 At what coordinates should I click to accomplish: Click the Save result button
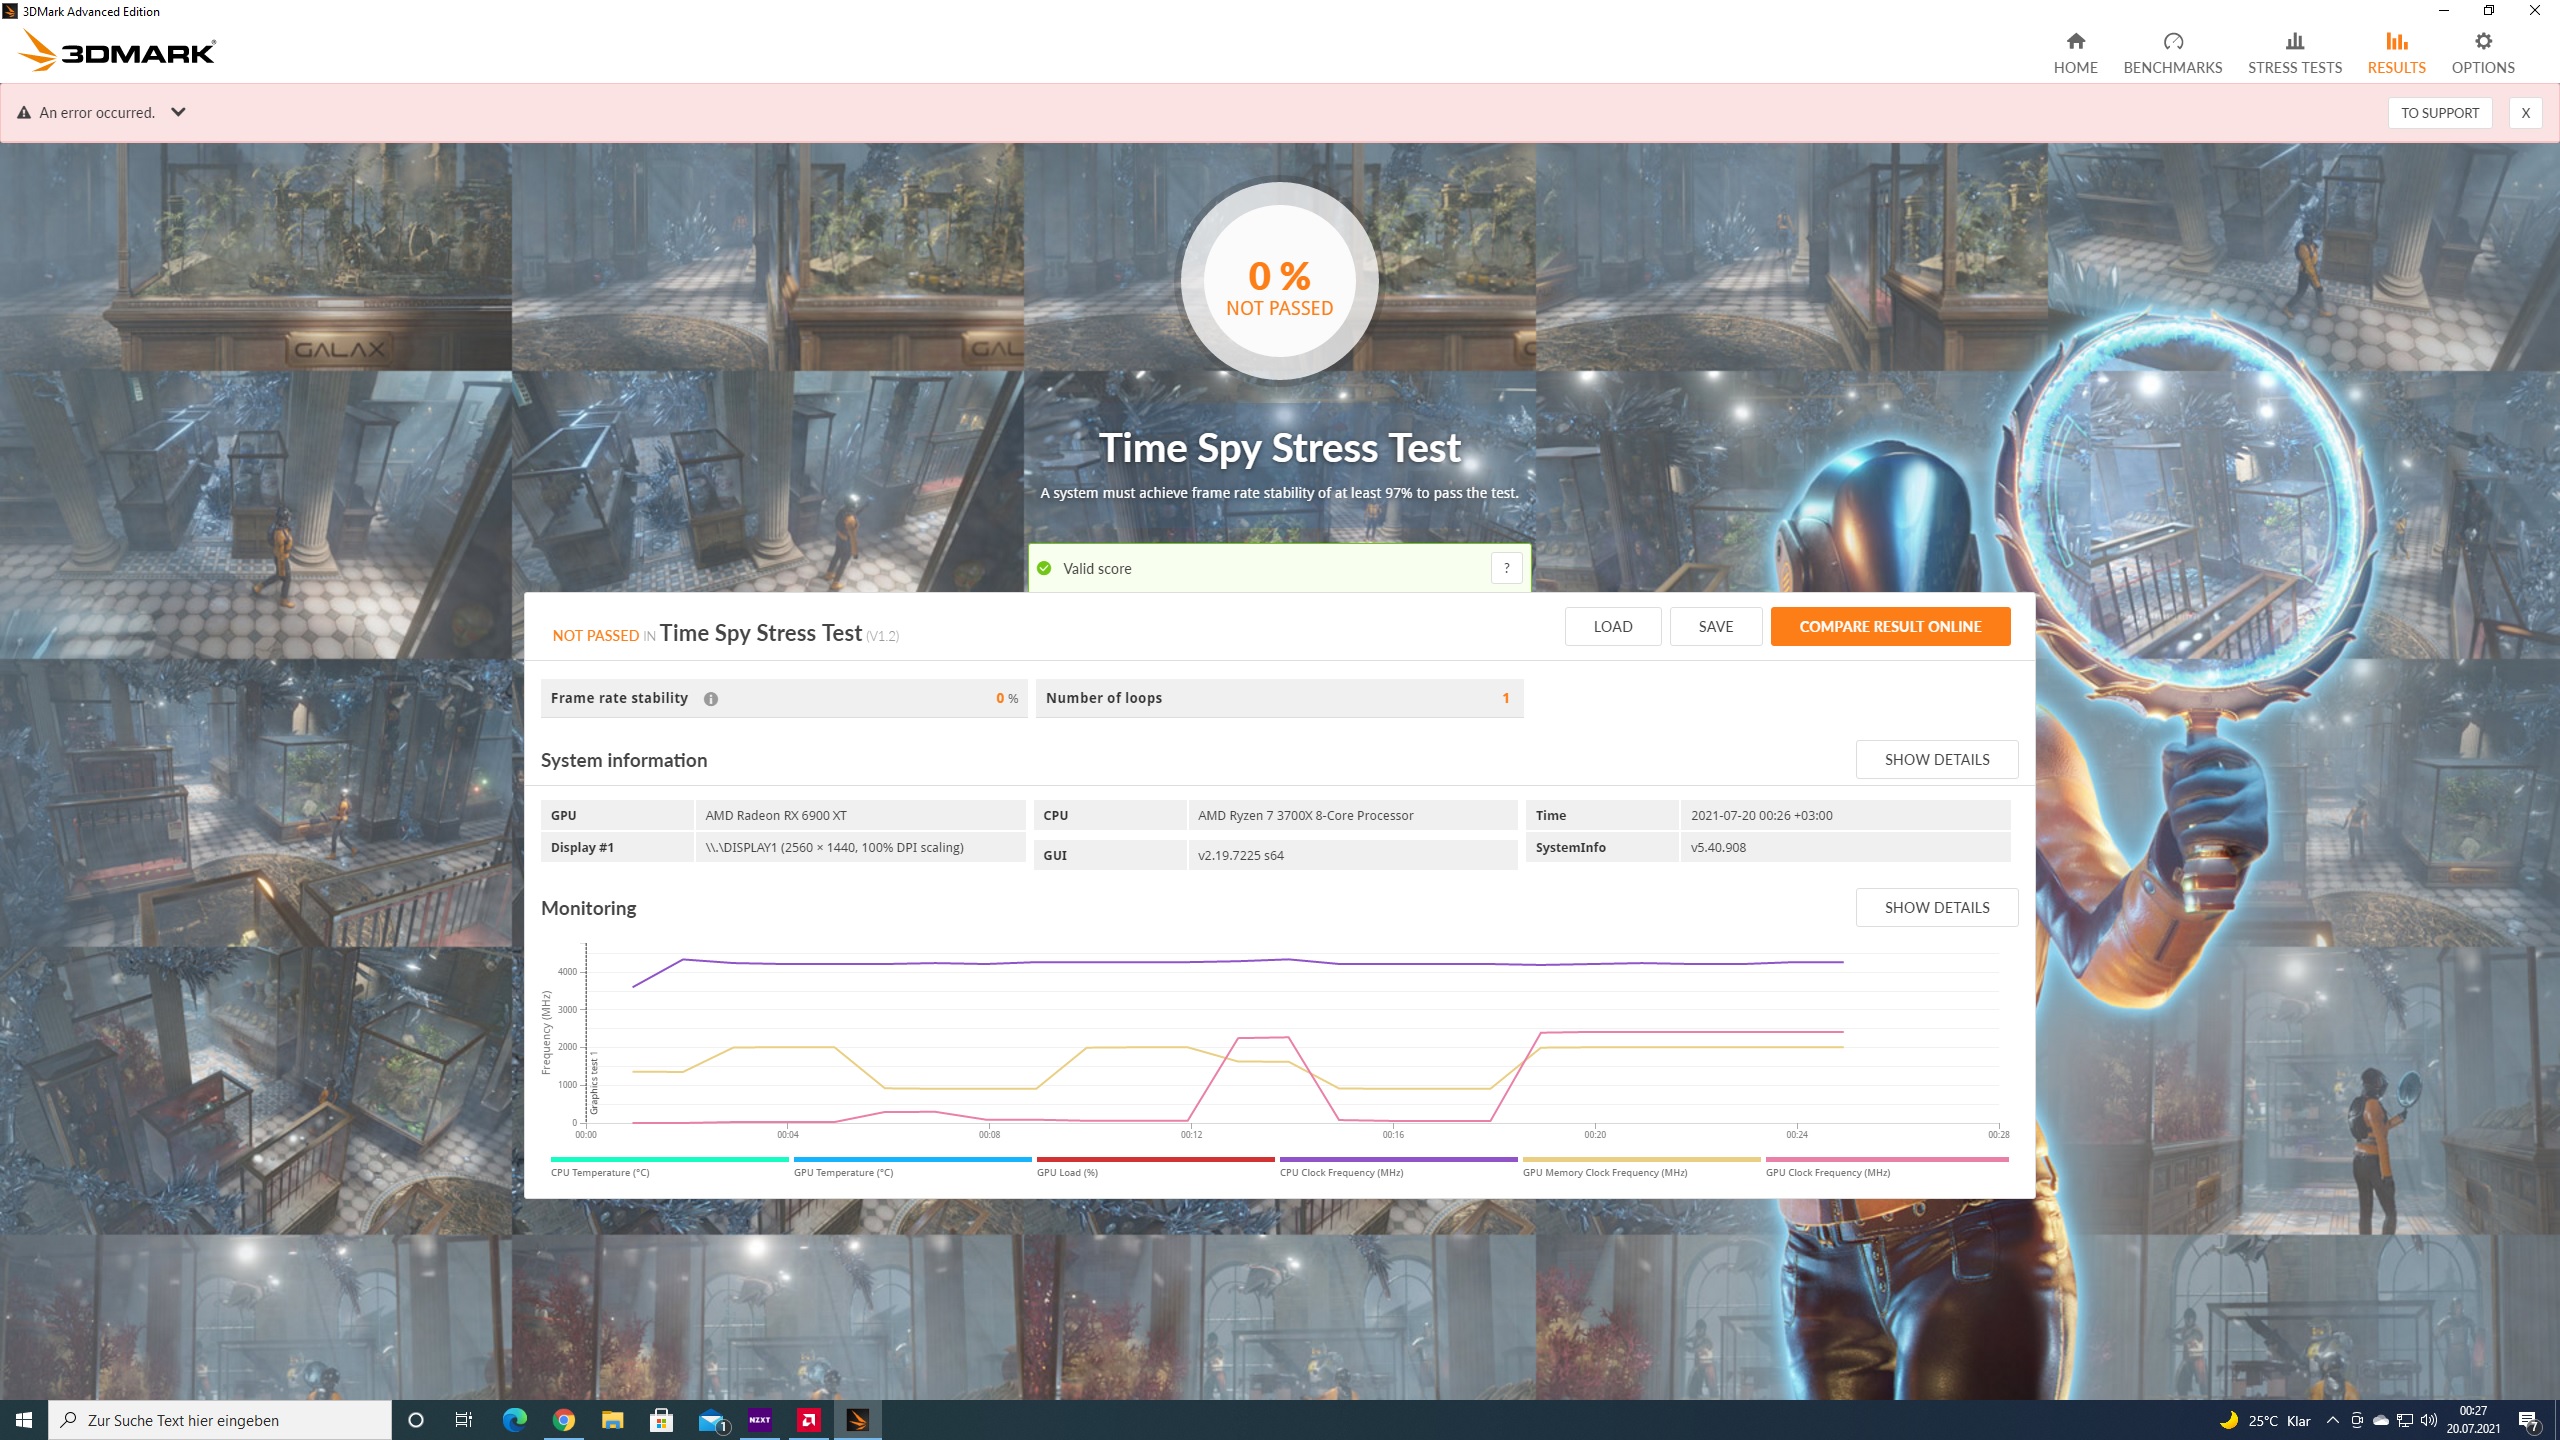click(1715, 626)
